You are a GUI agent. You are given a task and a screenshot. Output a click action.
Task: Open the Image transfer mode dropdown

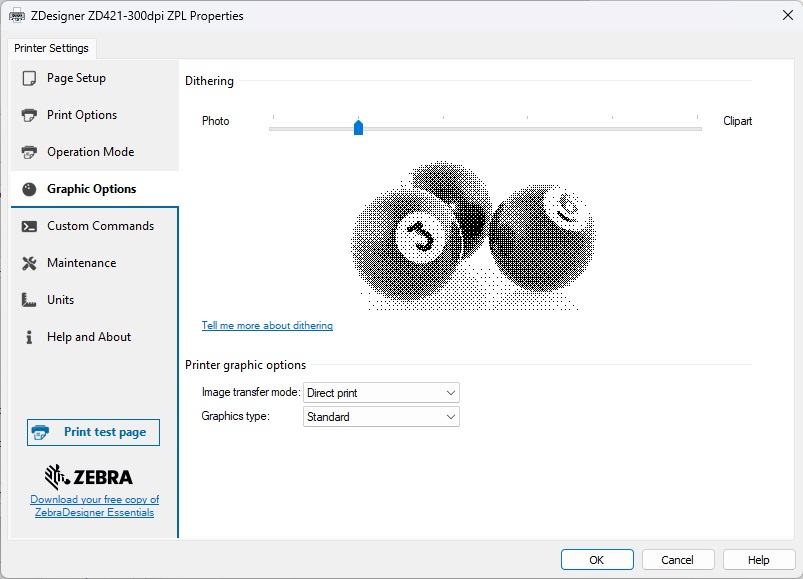[x=381, y=393]
